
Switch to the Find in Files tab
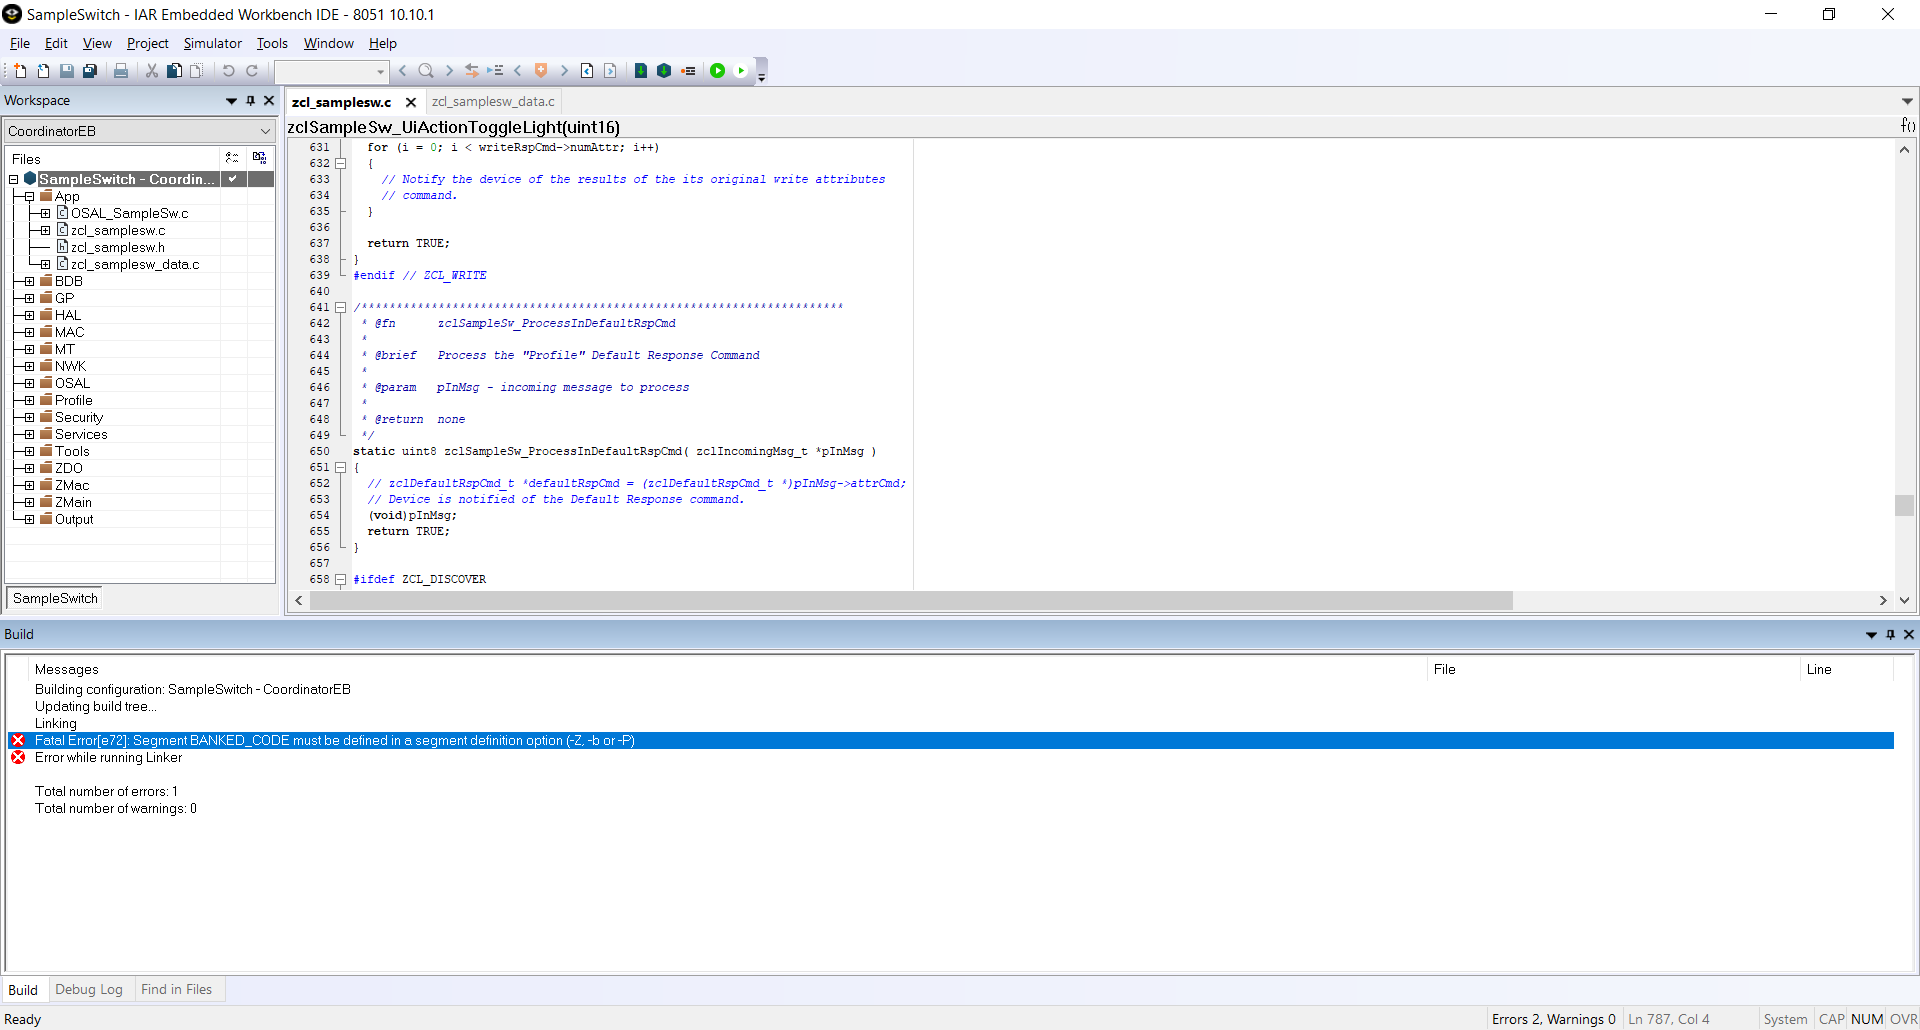point(176,989)
